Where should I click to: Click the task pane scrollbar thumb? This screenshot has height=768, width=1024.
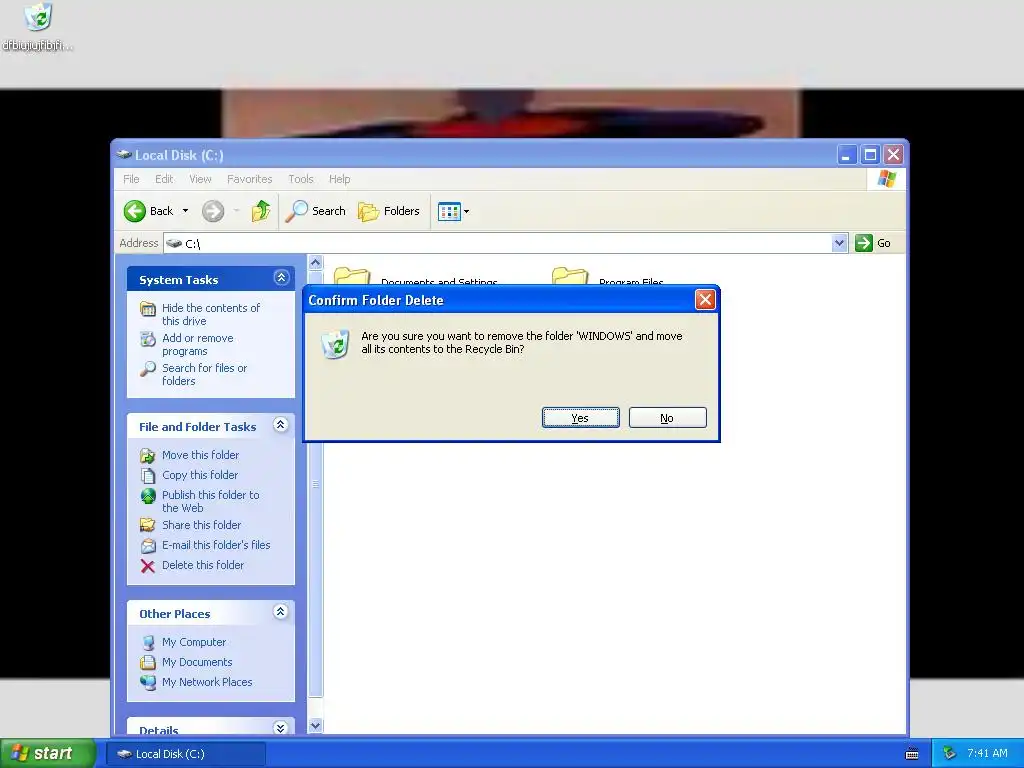point(315,483)
